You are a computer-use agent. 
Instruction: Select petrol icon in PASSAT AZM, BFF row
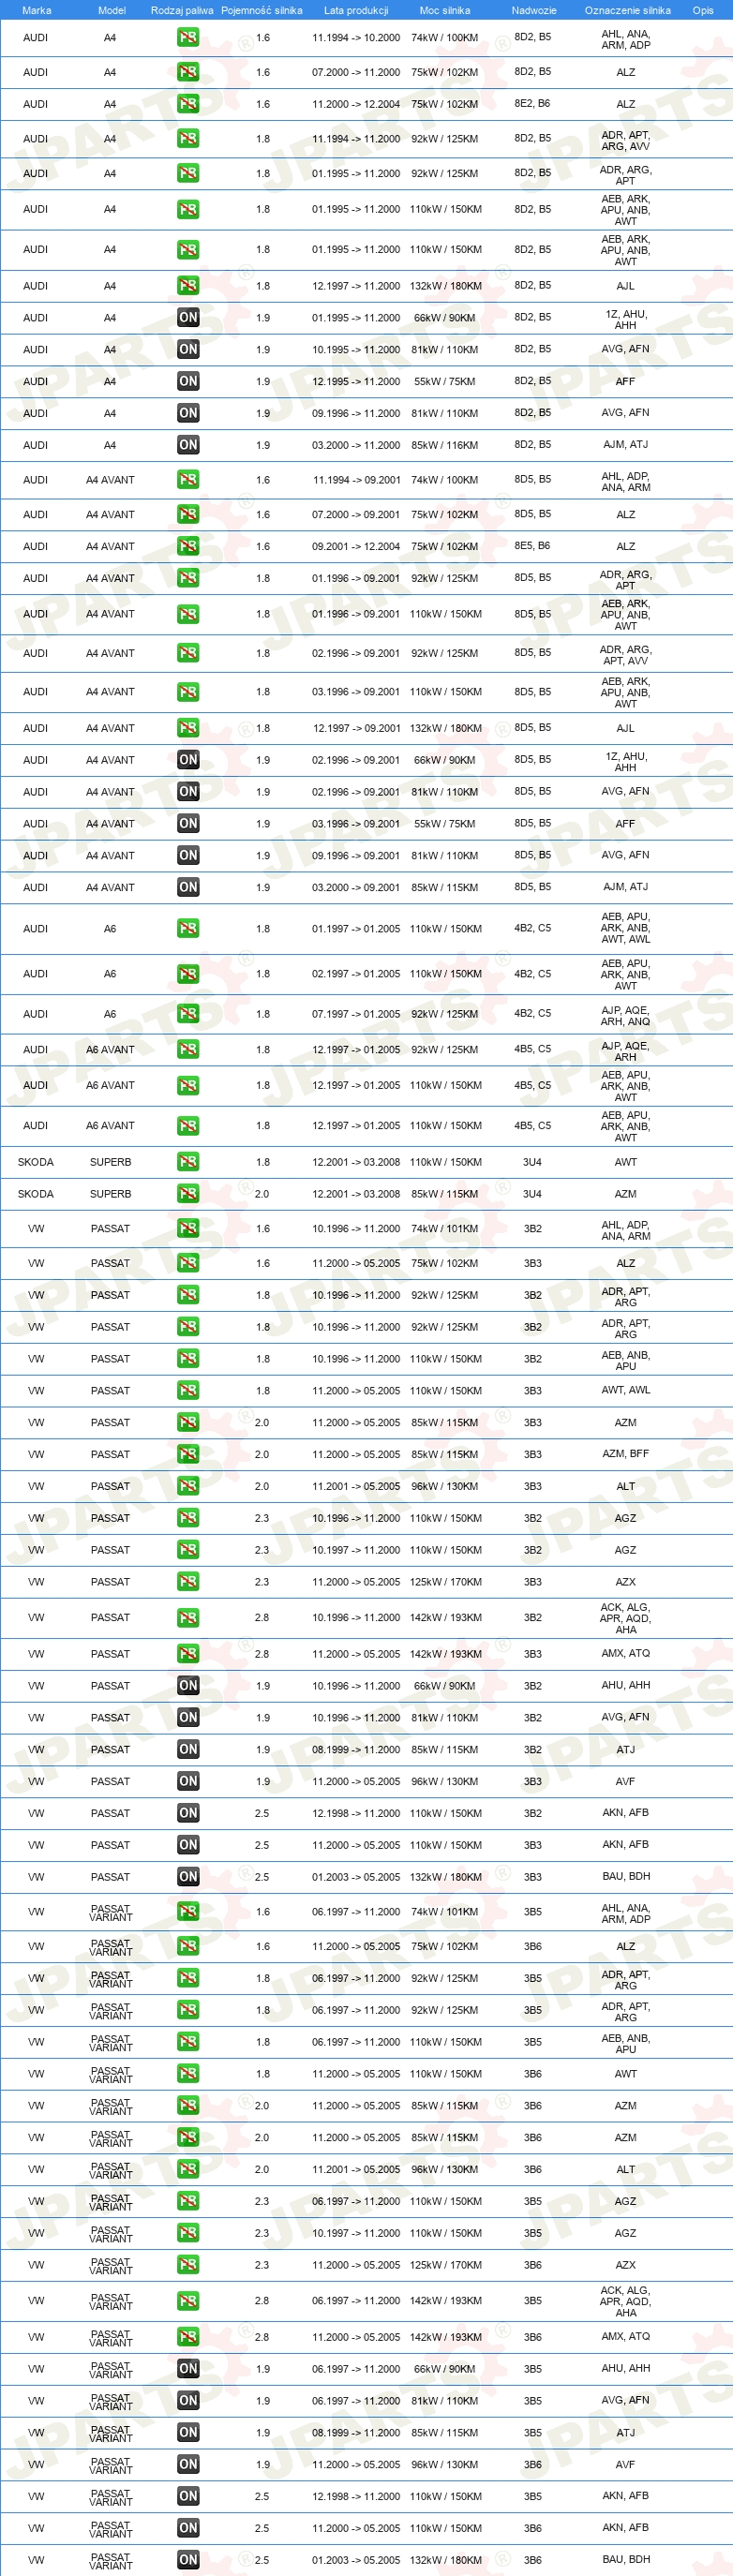tap(188, 1454)
